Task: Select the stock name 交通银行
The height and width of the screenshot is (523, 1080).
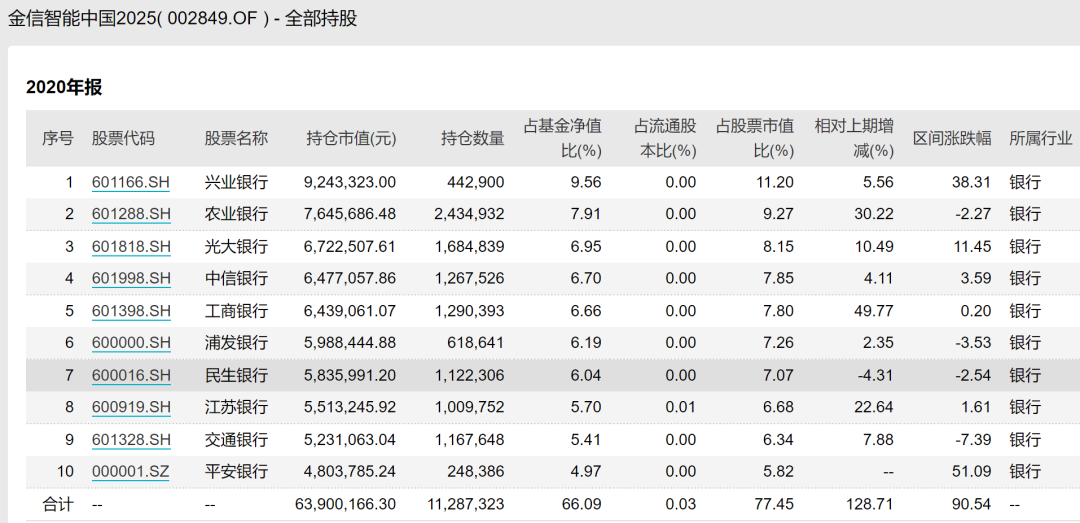Action: click(x=236, y=440)
